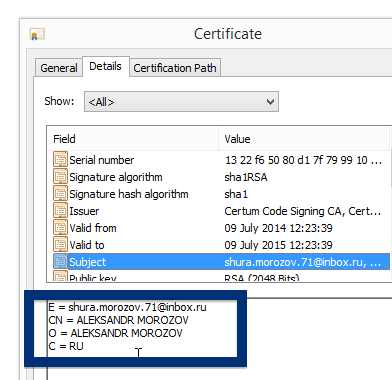392x380 pixels.
Task: Click the Issuer field icon
Action: (x=60, y=211)
